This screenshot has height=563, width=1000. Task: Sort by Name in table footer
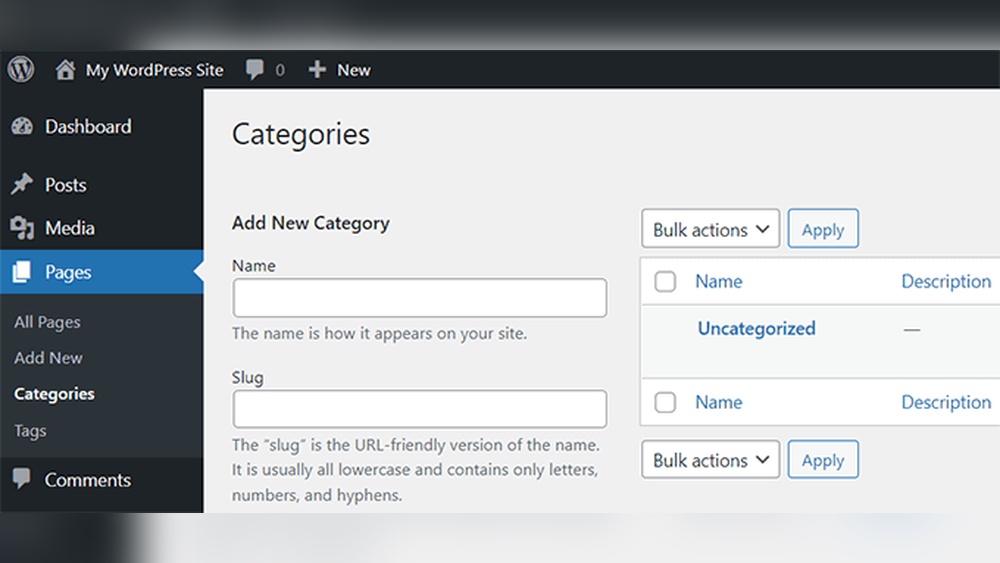pos(719,402)
